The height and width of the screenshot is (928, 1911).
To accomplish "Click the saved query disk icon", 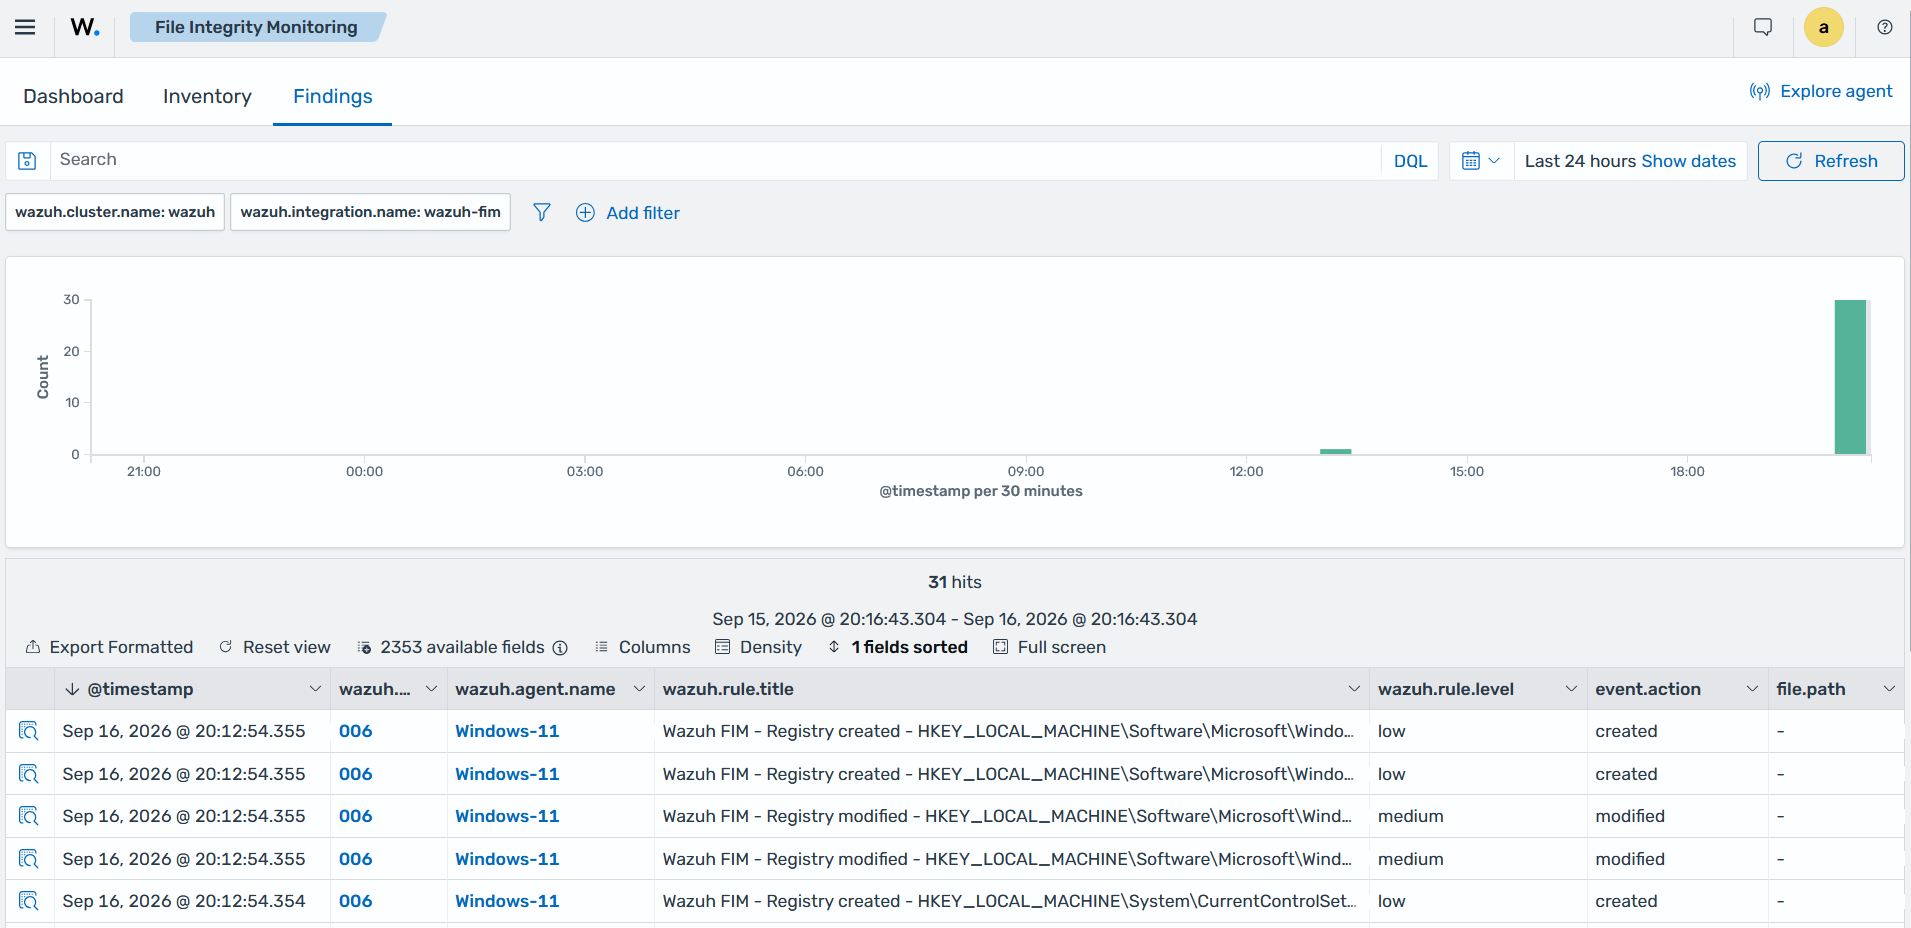I will (x=28, y=161).
